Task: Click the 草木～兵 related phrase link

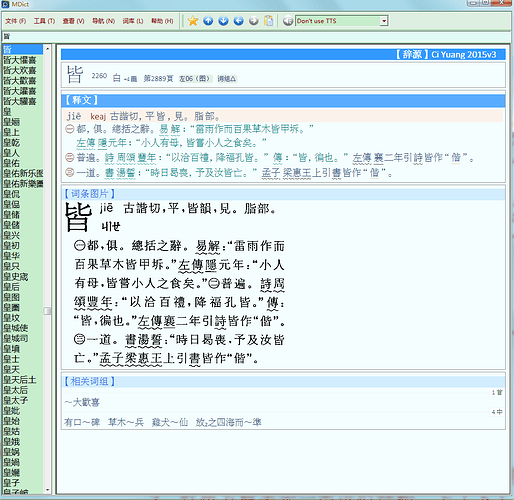Action: [x=126, y=422]
